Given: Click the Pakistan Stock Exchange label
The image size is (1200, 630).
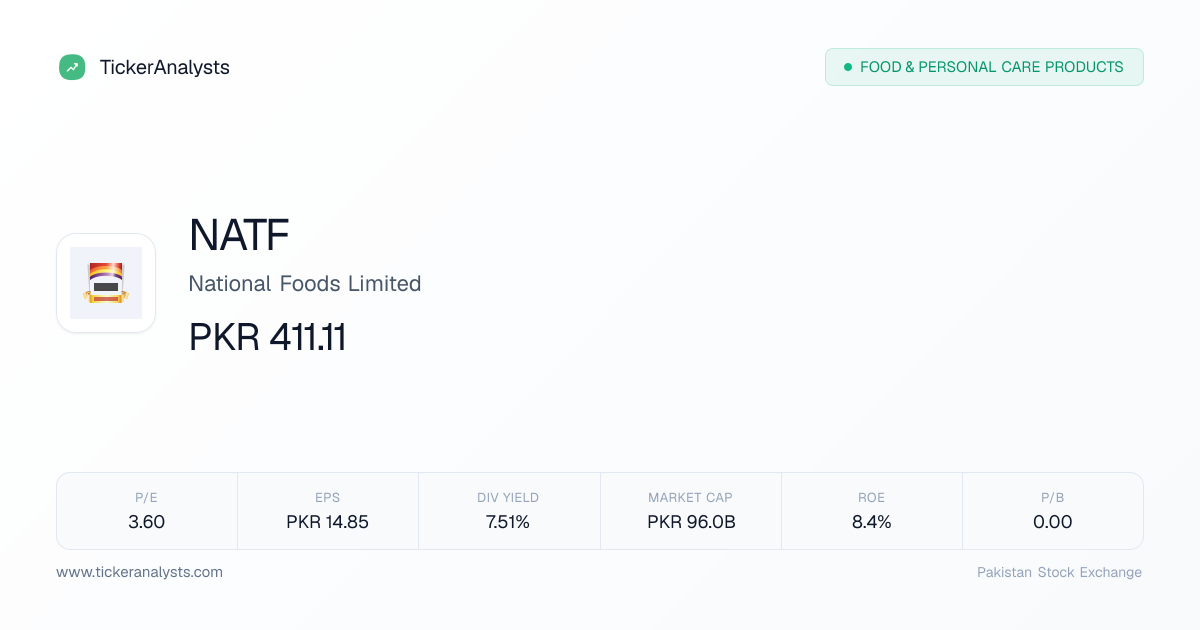Looking at the screenshot, I should point(1059,573).
